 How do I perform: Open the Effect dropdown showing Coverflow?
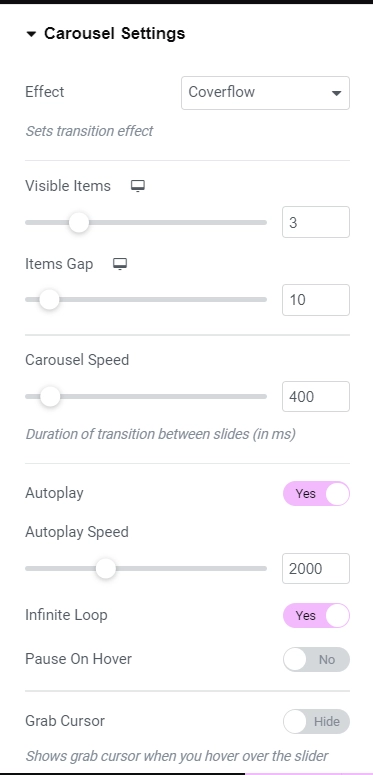[x=265, y=93]
